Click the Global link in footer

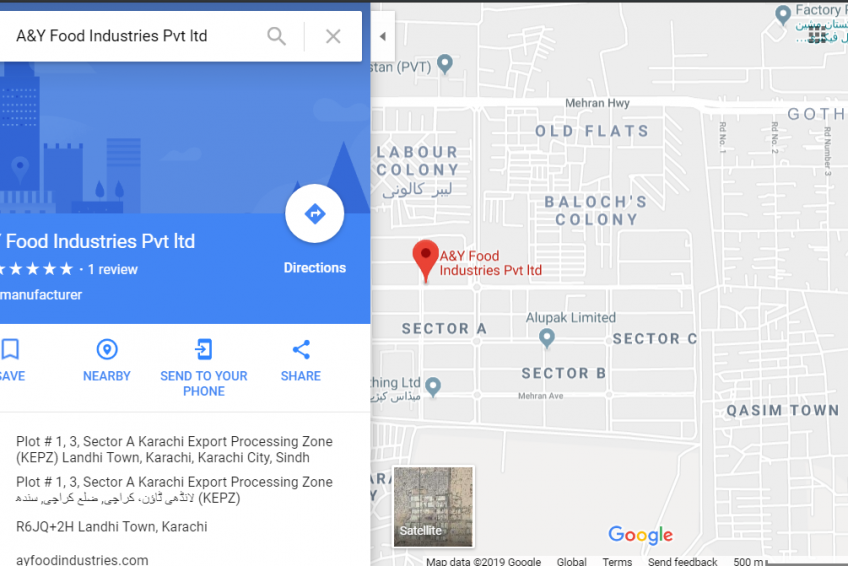coord(571,561)
